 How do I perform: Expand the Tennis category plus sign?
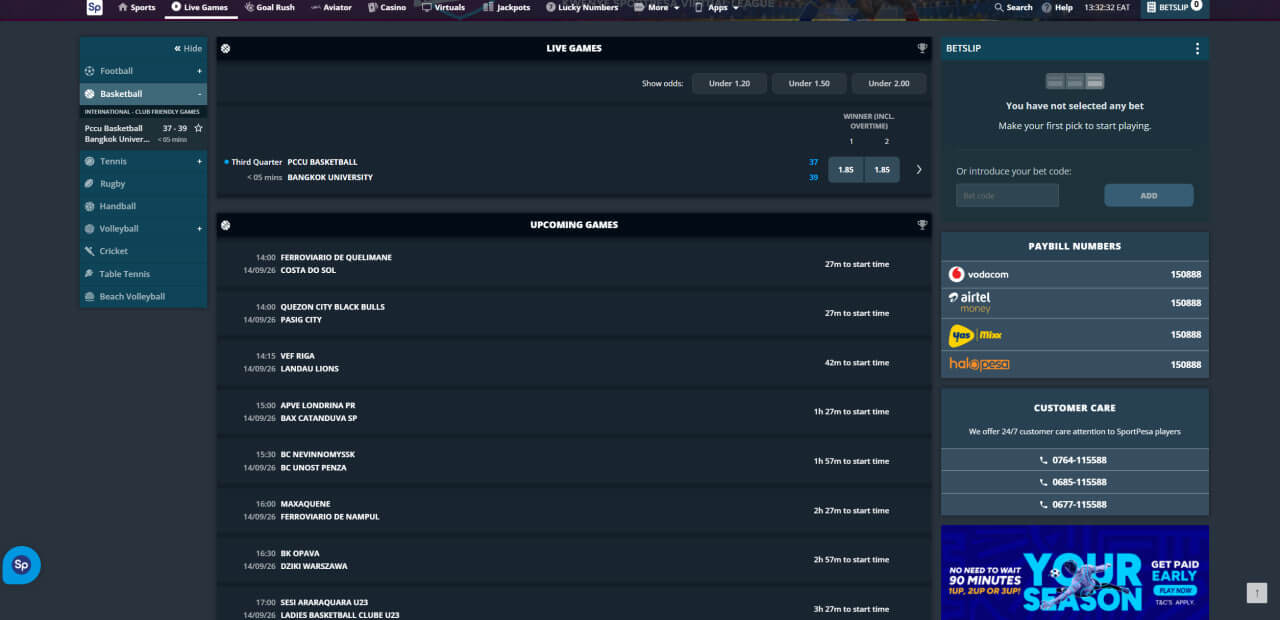tap(199, 161)
